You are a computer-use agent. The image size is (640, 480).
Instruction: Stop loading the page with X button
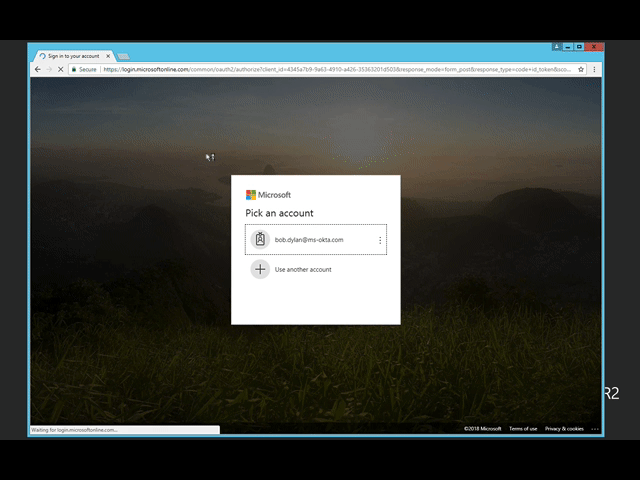coord(62,70)
